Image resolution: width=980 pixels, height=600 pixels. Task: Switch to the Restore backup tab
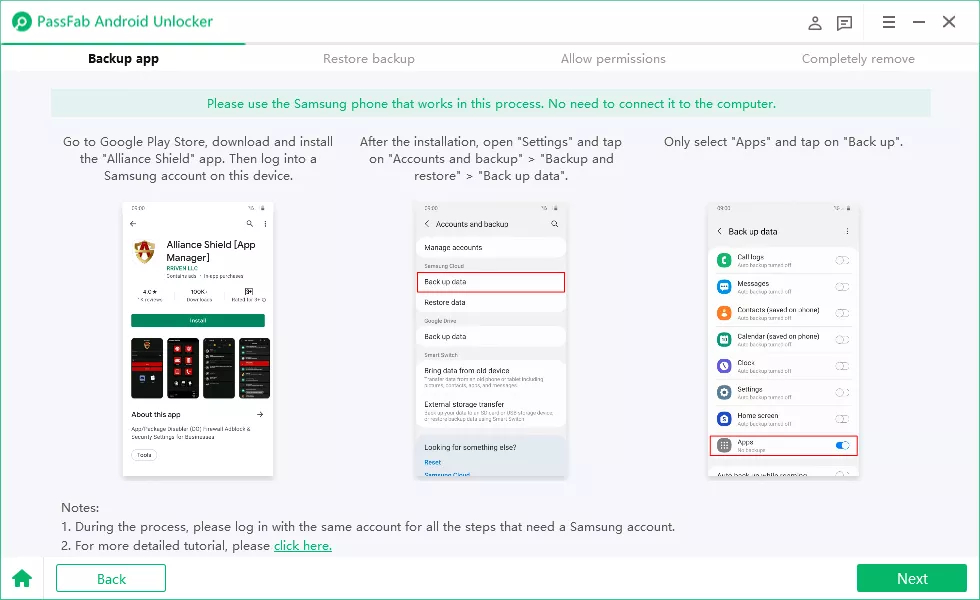pos(368,59)
